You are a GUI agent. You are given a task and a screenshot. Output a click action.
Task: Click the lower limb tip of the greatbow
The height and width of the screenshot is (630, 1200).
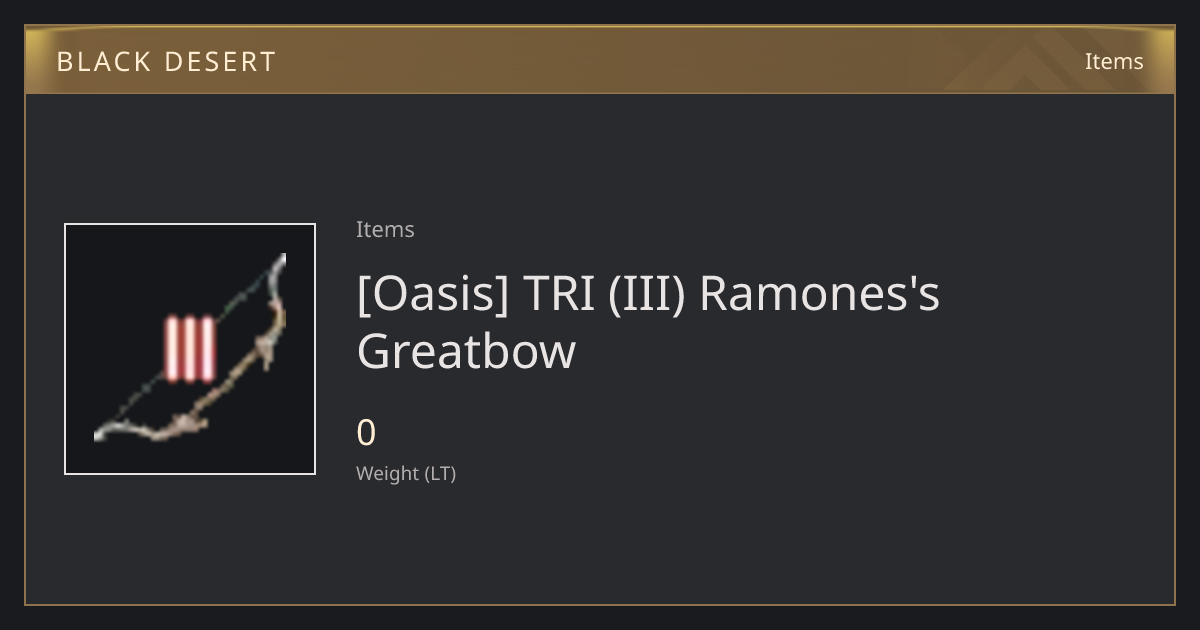(x=104, y=432)
